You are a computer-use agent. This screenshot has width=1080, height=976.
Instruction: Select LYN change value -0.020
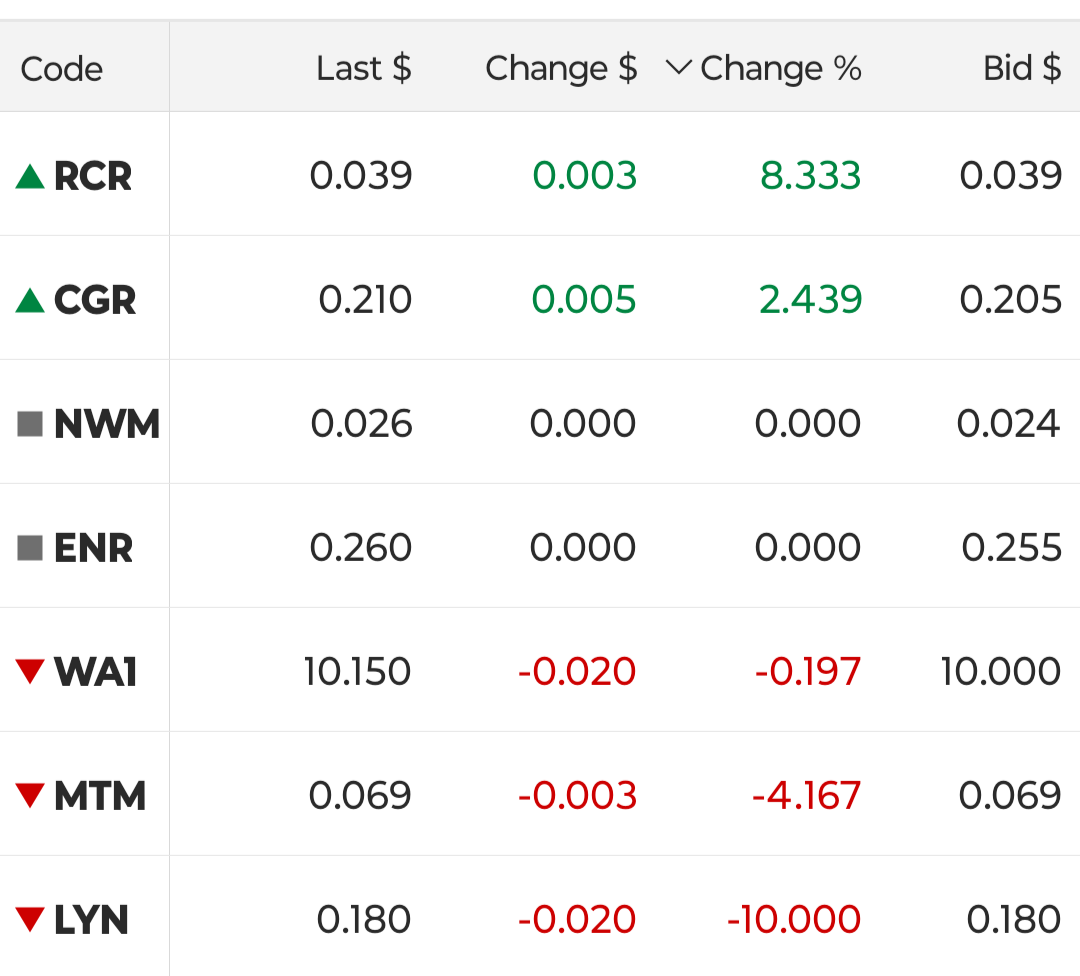(577, 920)
